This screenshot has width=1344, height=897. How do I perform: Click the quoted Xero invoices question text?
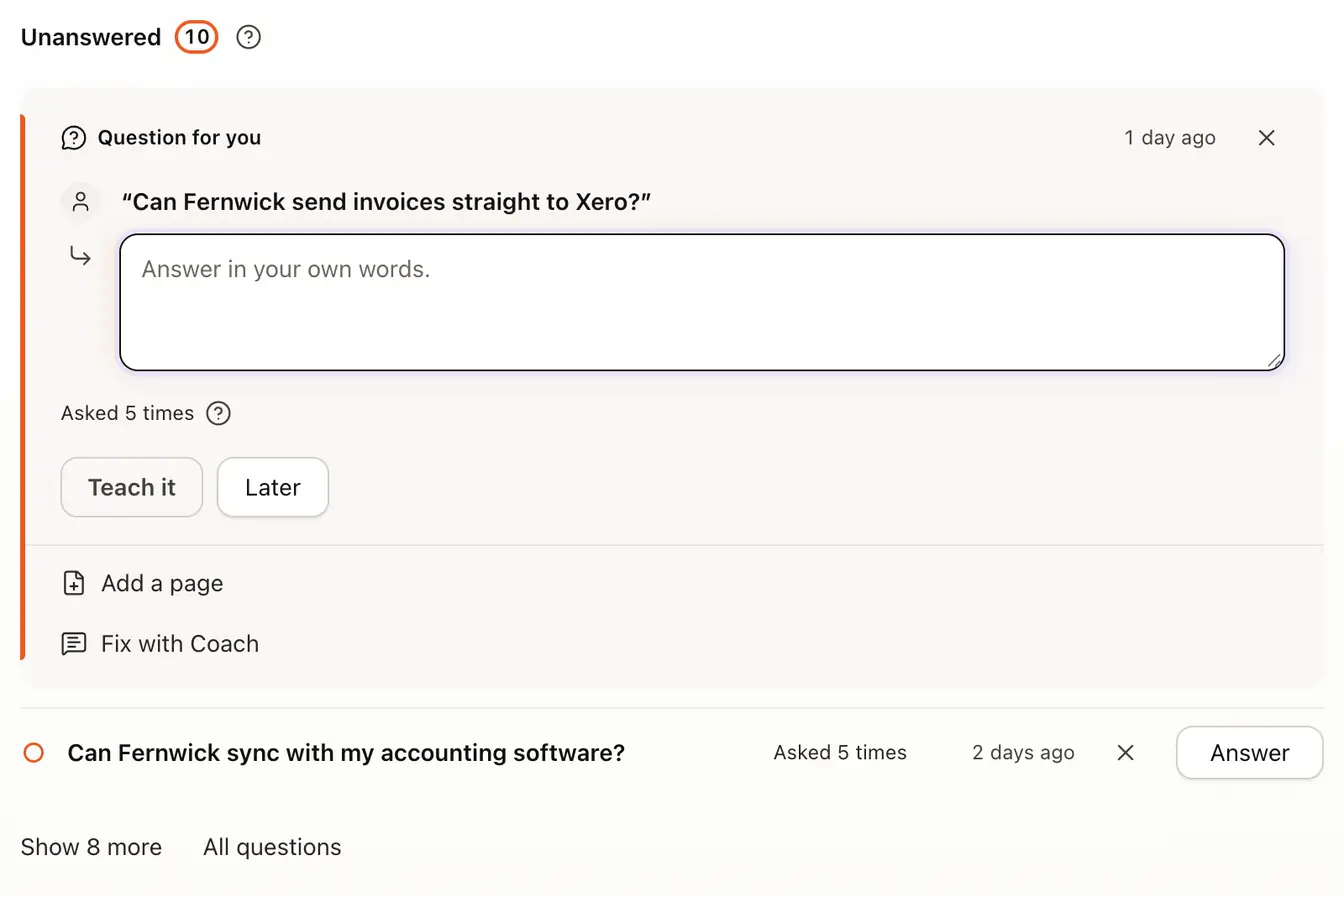coord(386,202)
